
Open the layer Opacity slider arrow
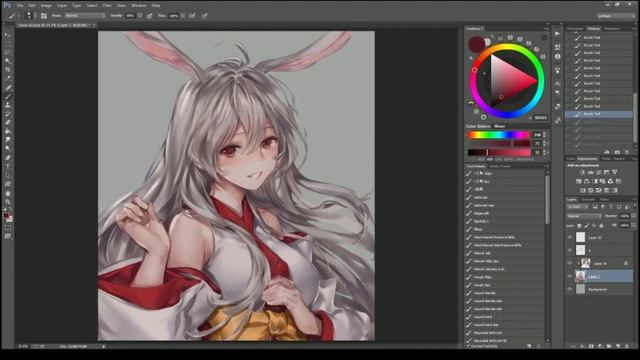click(633, 216)
